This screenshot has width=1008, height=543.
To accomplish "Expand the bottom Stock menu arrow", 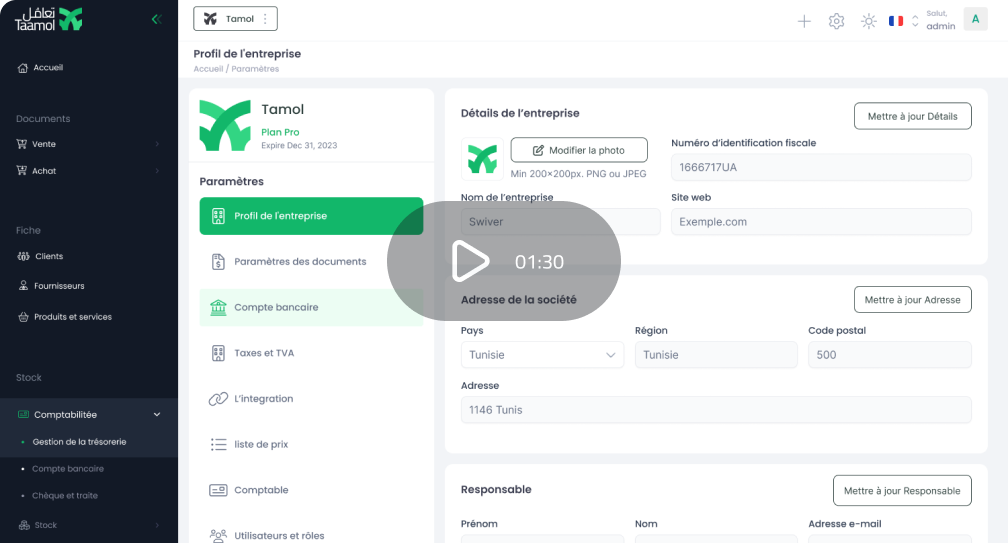I will pos(157,525).
